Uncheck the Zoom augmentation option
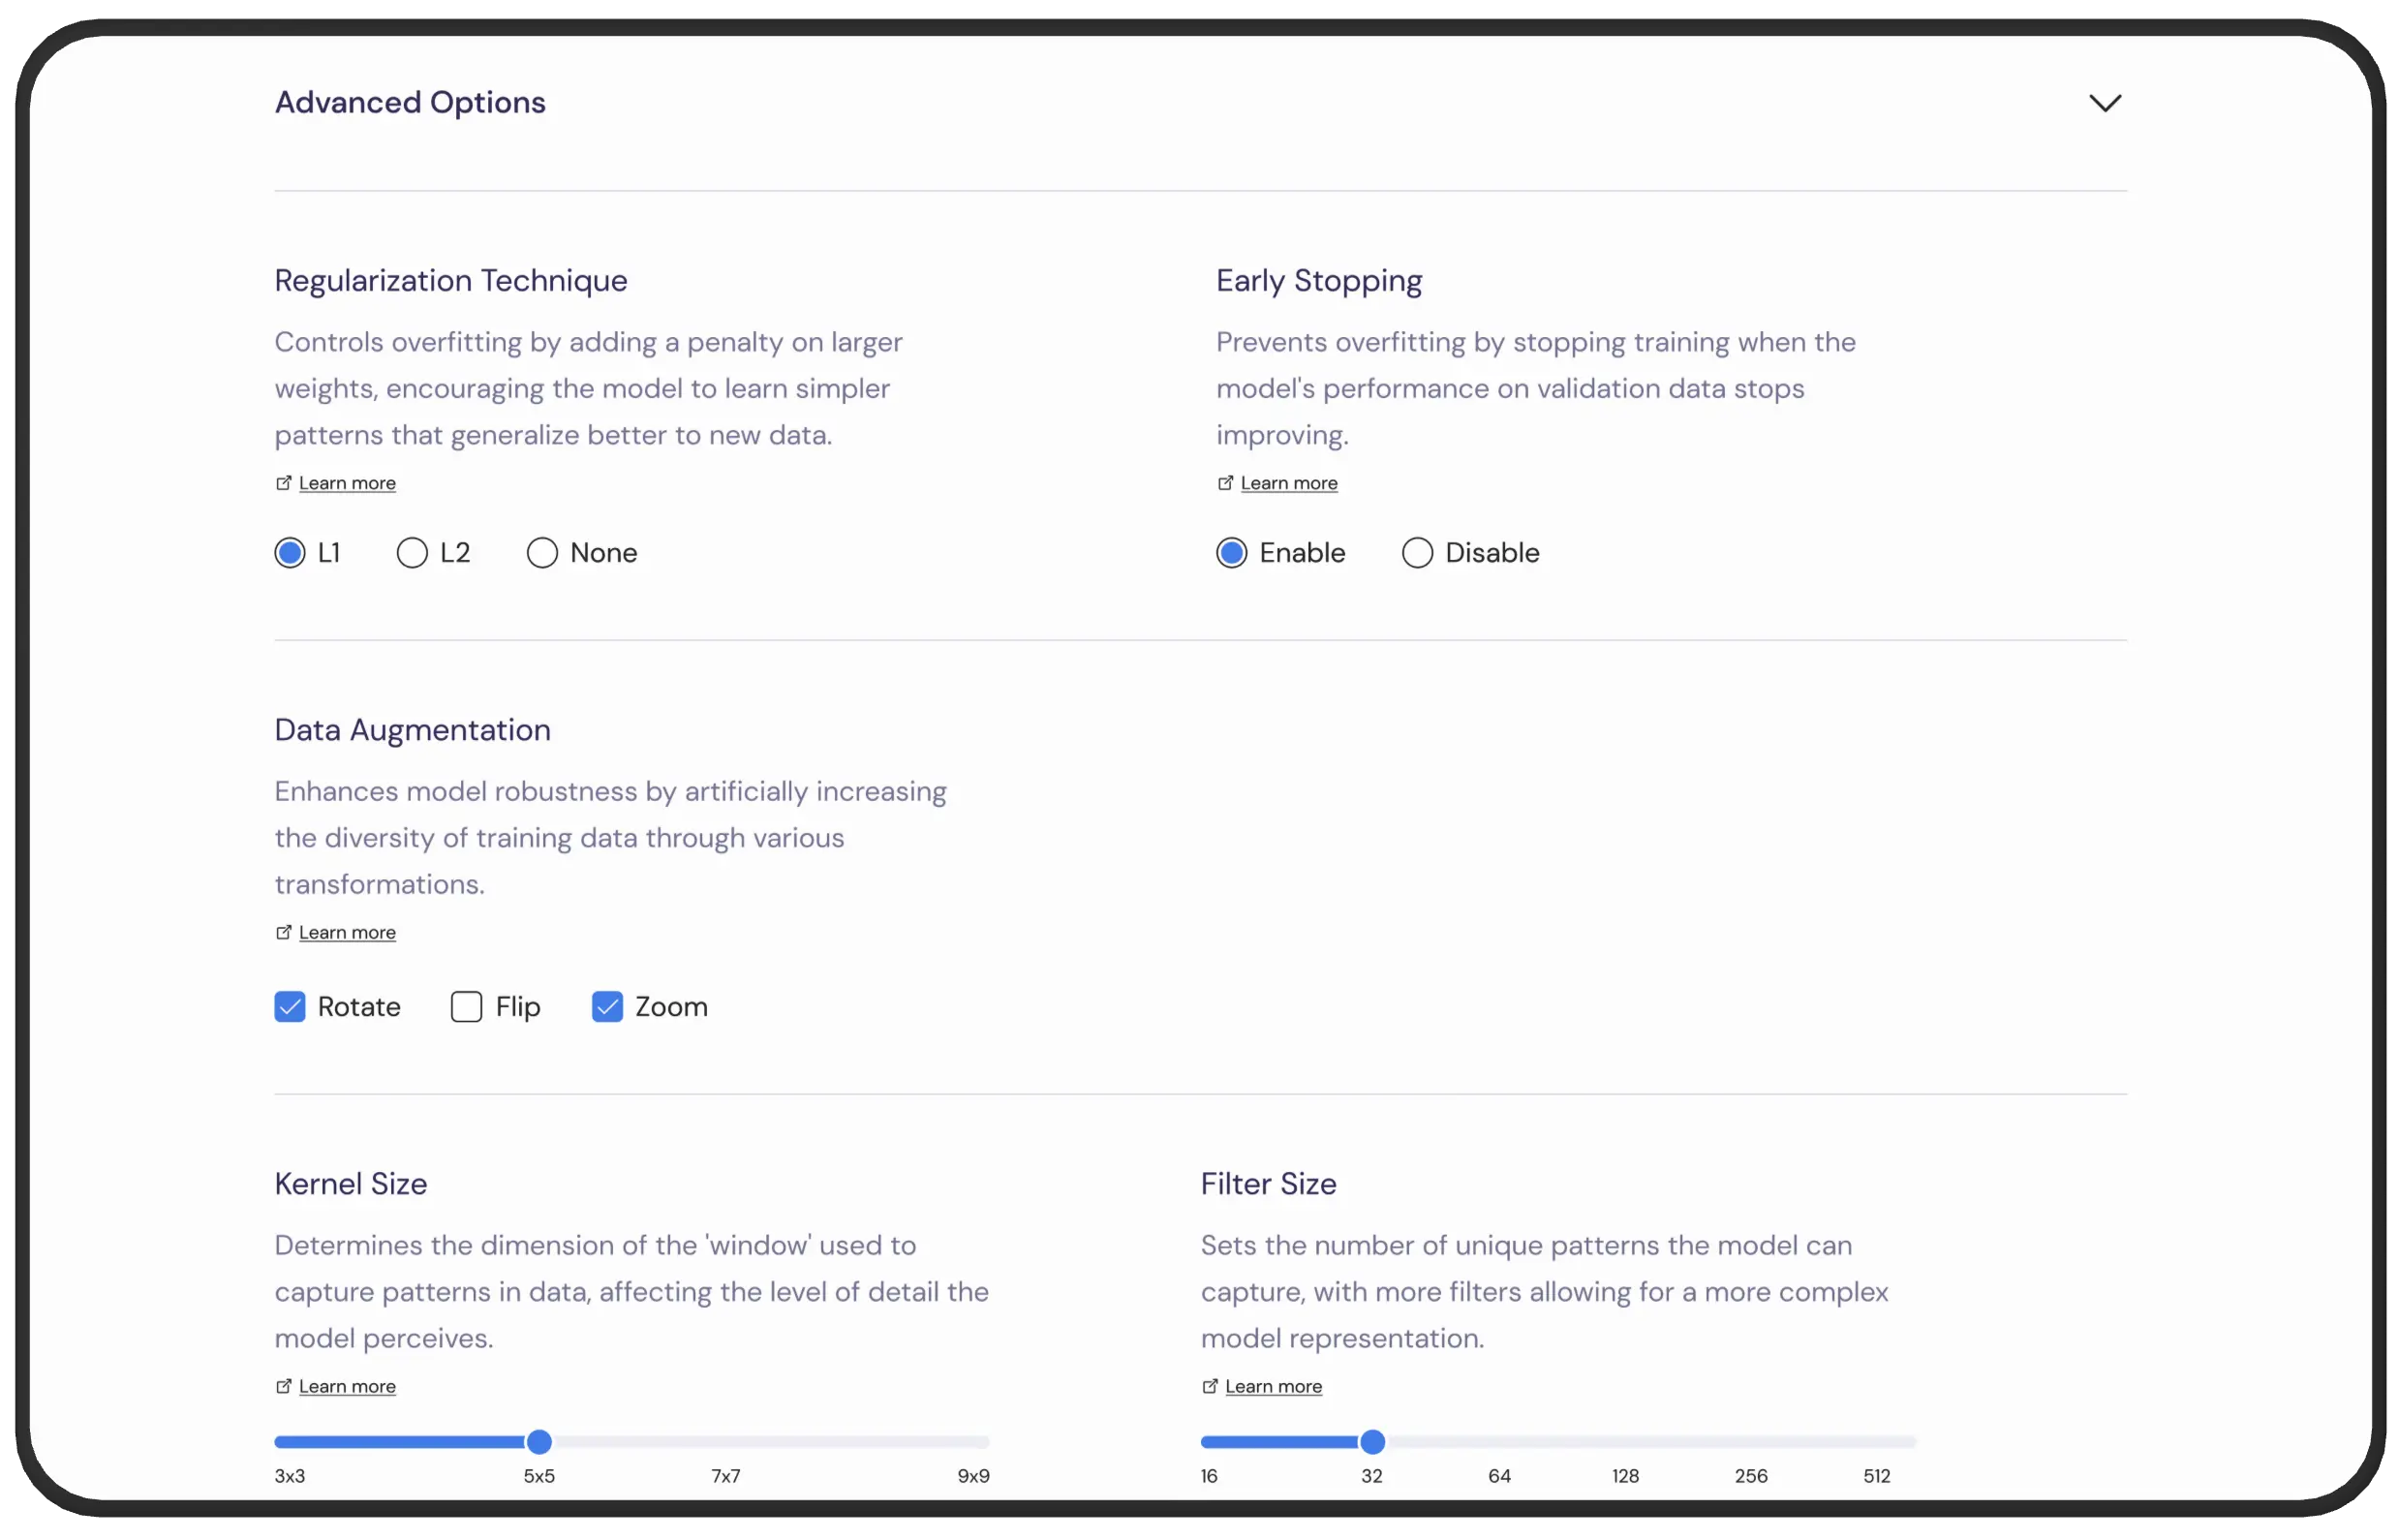2399x1540 pixels. point(606,1005)
